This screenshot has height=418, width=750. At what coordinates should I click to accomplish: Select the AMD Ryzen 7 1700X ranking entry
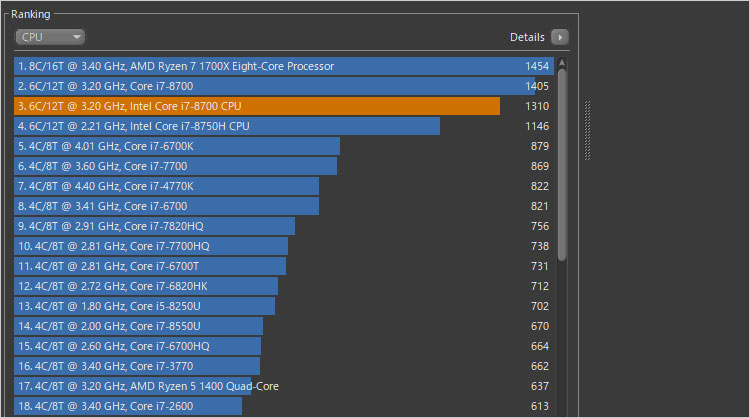(x=280, y=66)
